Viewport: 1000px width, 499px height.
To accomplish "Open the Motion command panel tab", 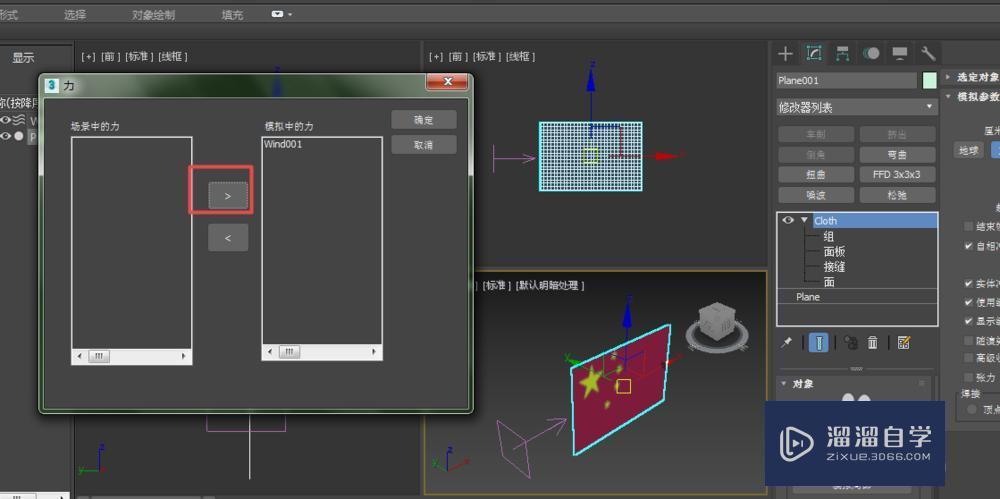I will [x=871, y=54].
